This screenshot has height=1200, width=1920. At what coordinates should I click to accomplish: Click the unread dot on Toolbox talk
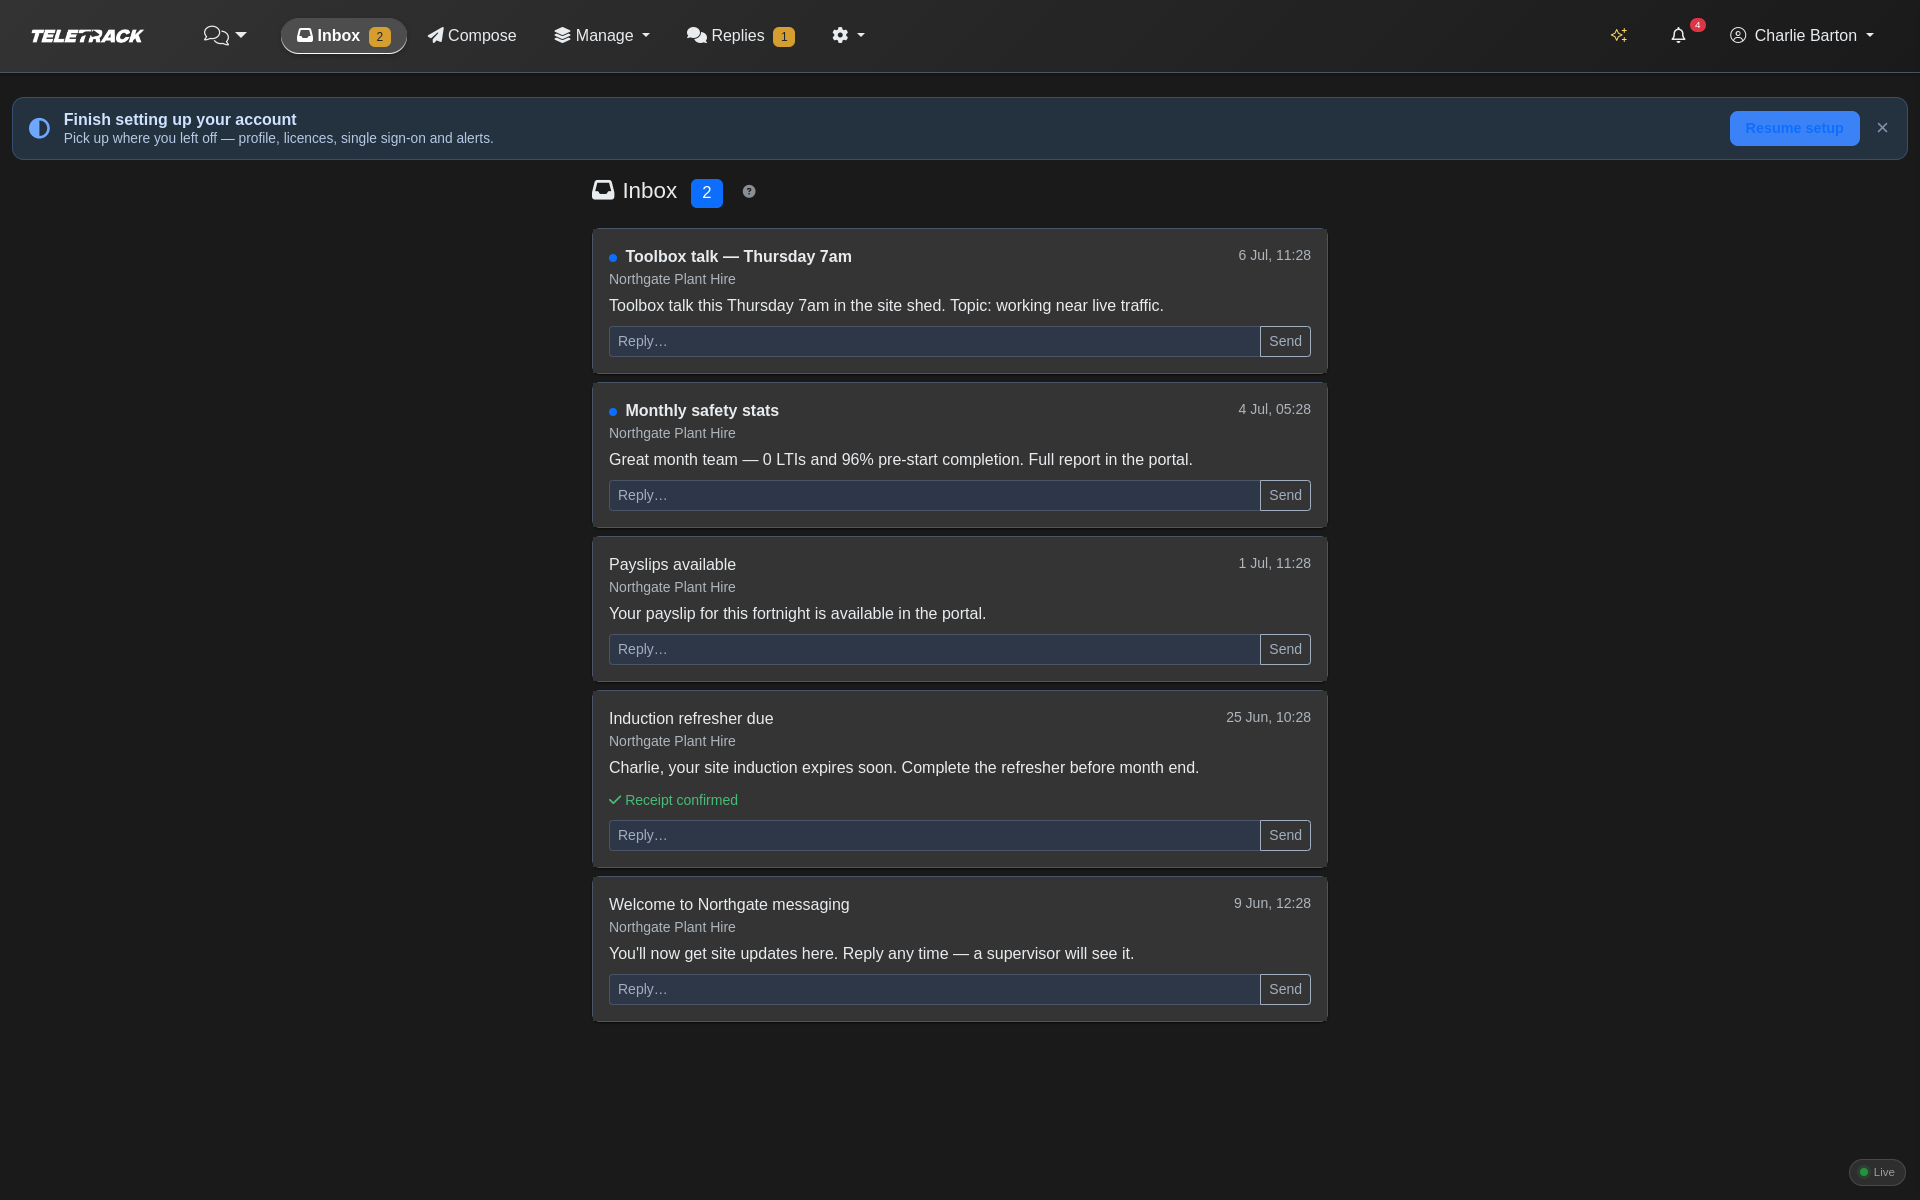[x=613, y=258]
